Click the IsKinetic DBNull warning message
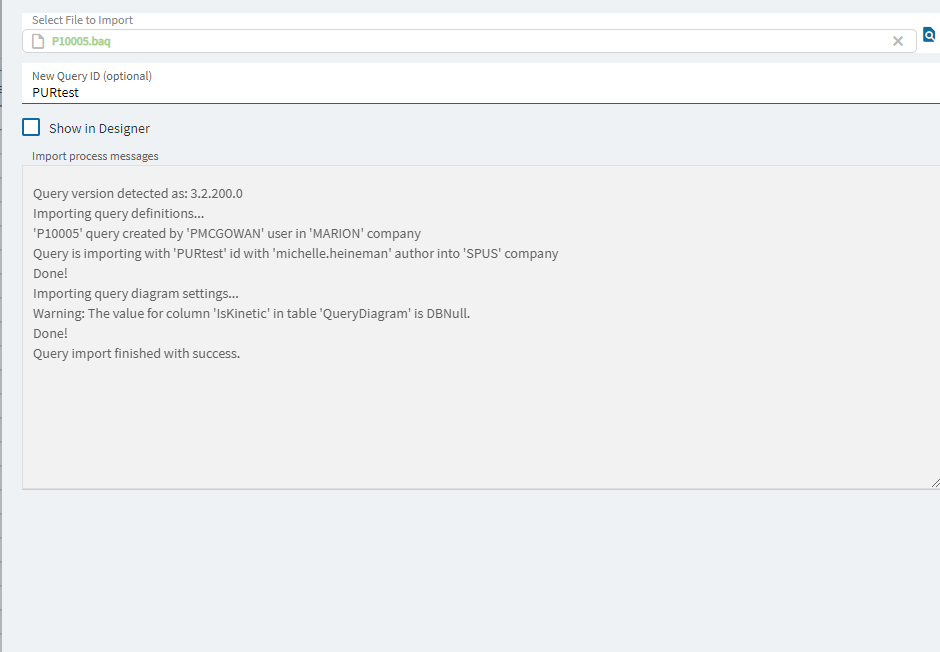The width and height of the screenshot is (940, 652). (251, 313)
